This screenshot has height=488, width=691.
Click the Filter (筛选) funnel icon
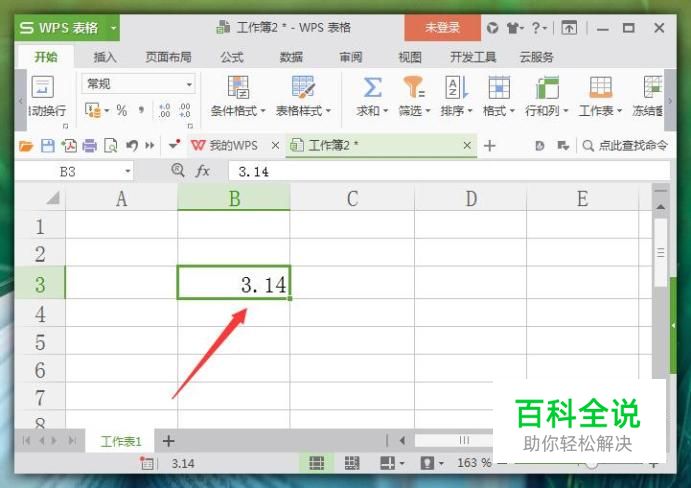414,87
